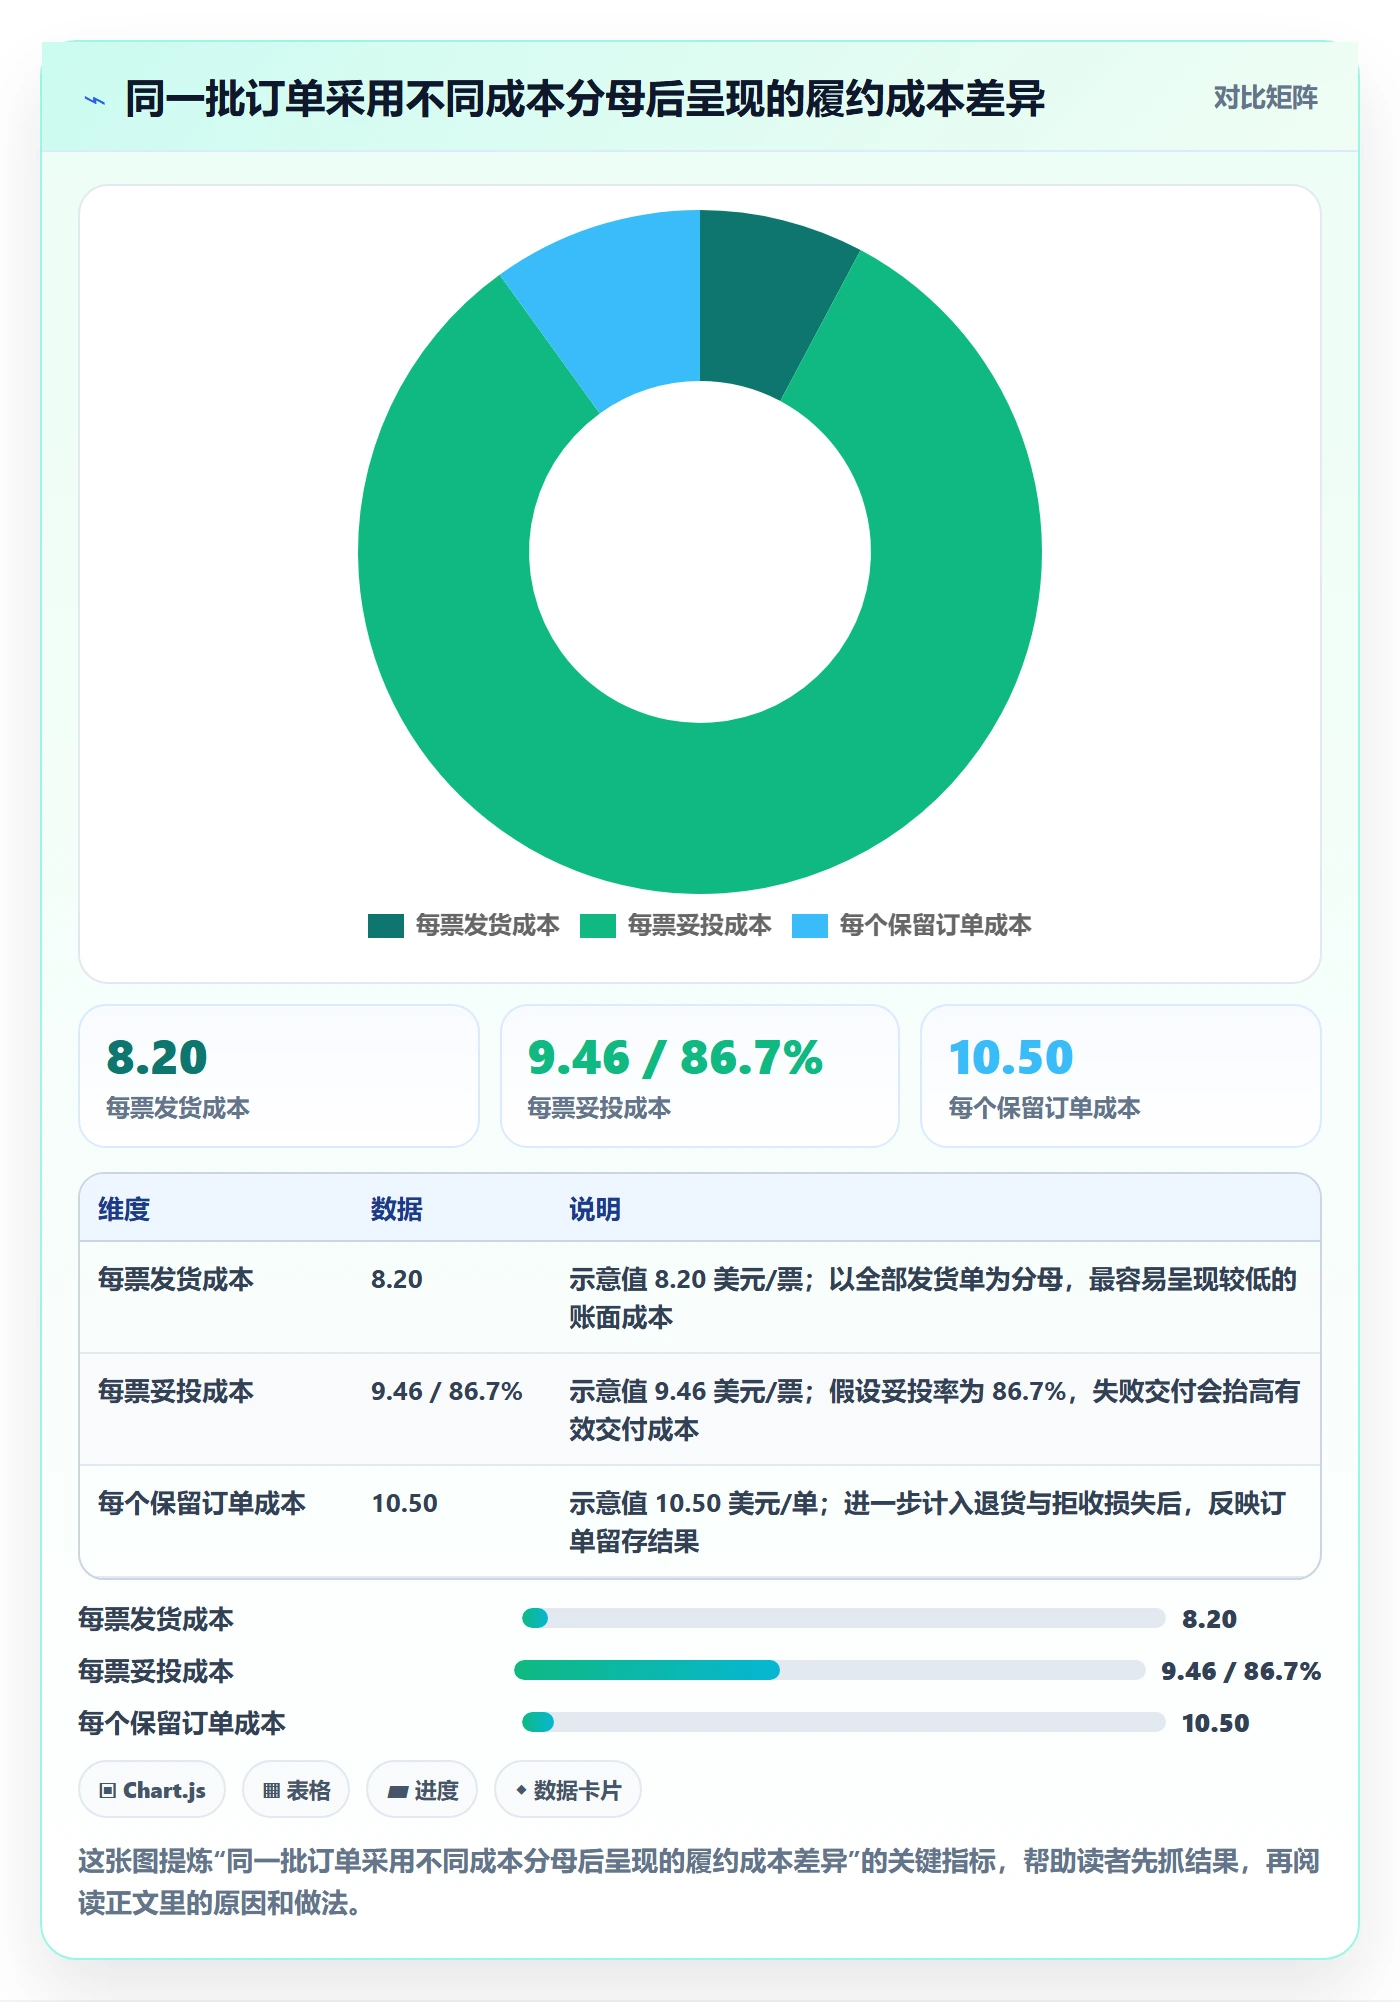Click table cell 每票发货成本
The image size is (1400, 2002).
[x=176, y=1279]
